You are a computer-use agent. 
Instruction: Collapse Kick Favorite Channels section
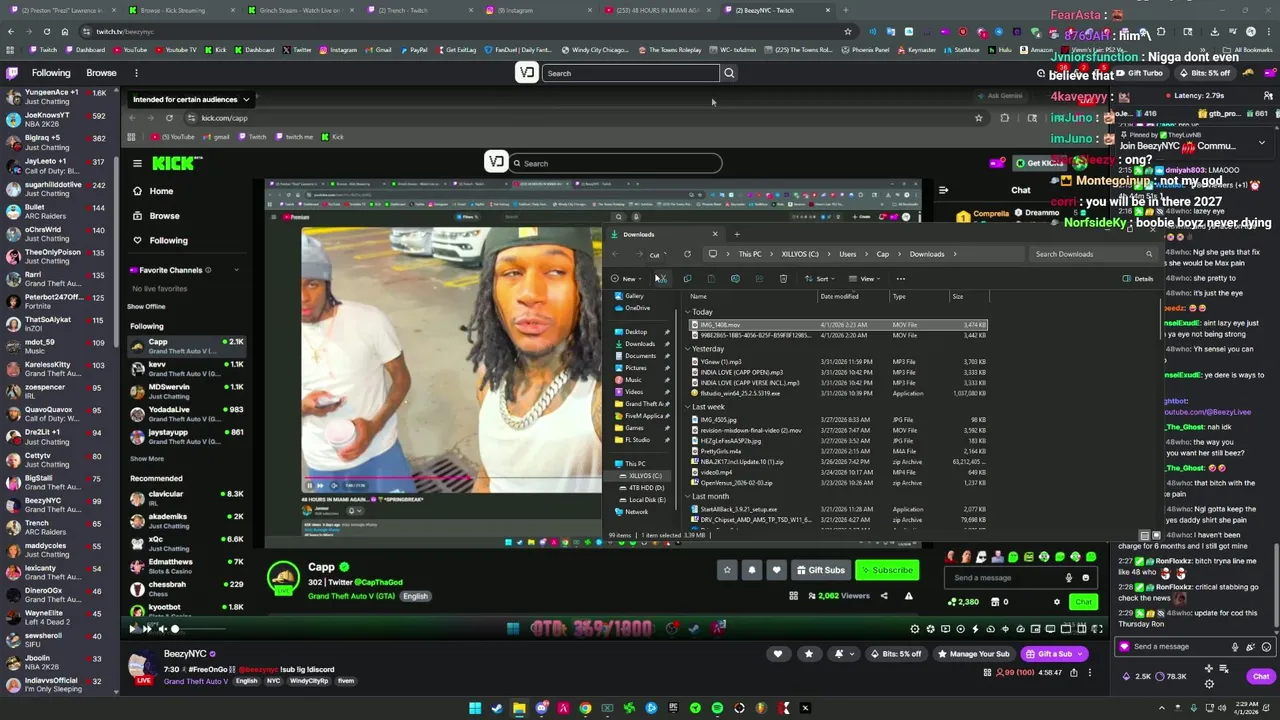pyautogui.click(x=236, y=270)
